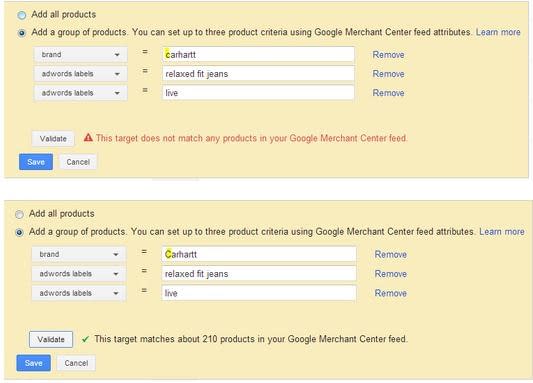The width and height of the screenshot is (533, 383).
Task: Click 'This target matches about 210 products' message
Action: (251, 339)
